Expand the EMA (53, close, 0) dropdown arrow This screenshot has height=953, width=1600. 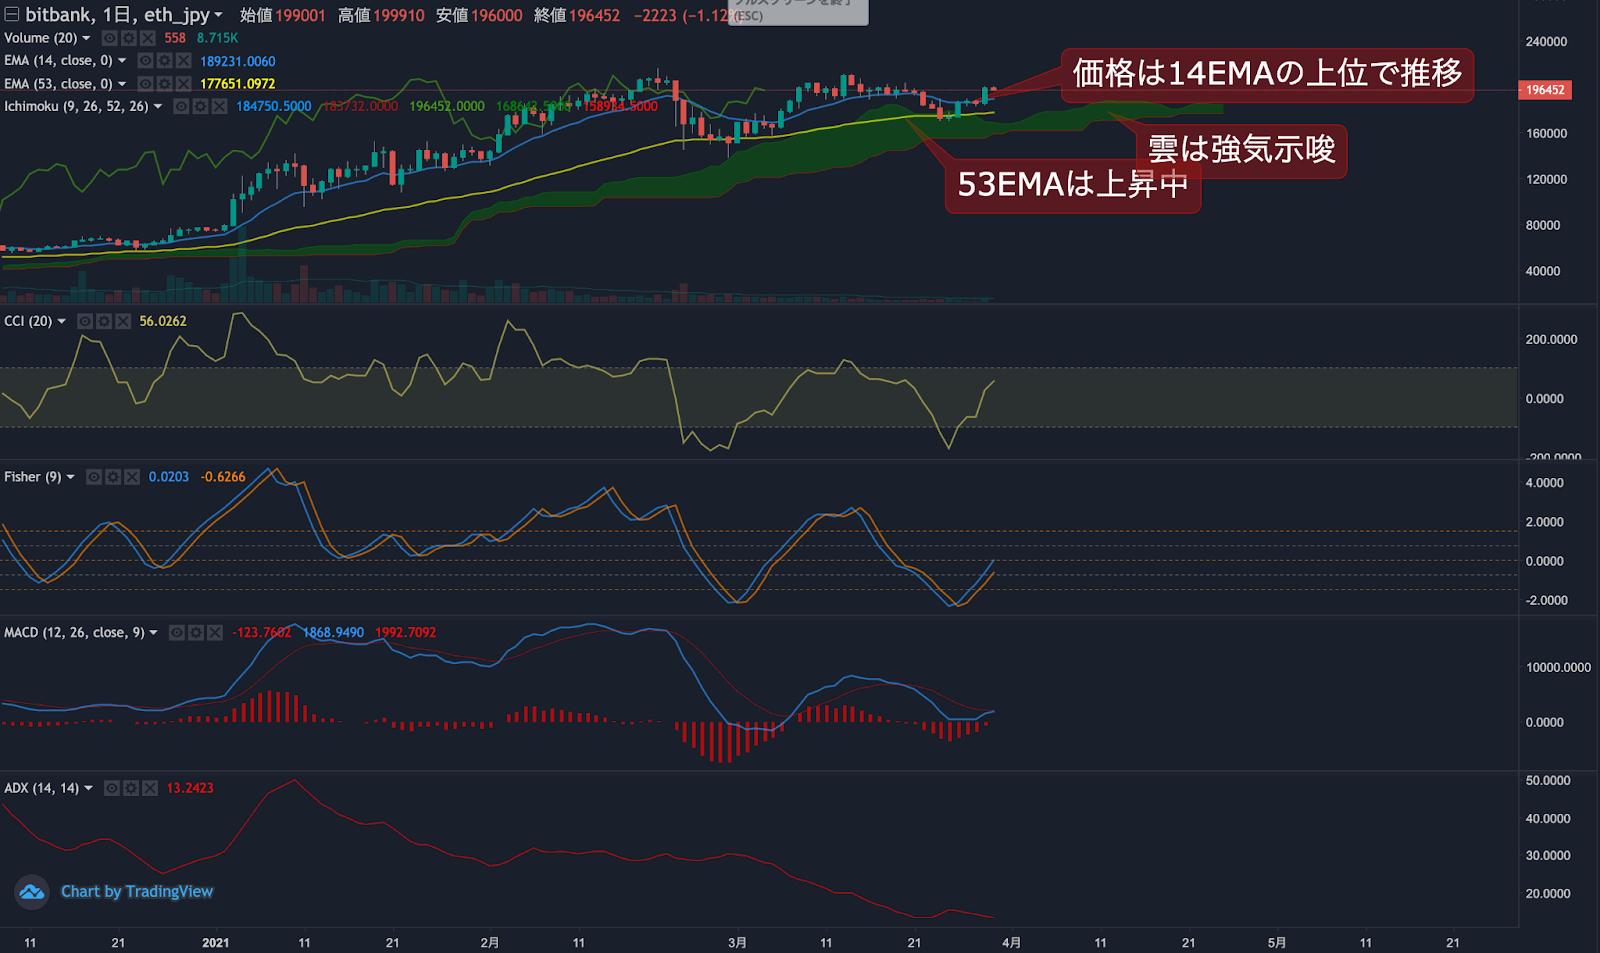click(122, 84)
